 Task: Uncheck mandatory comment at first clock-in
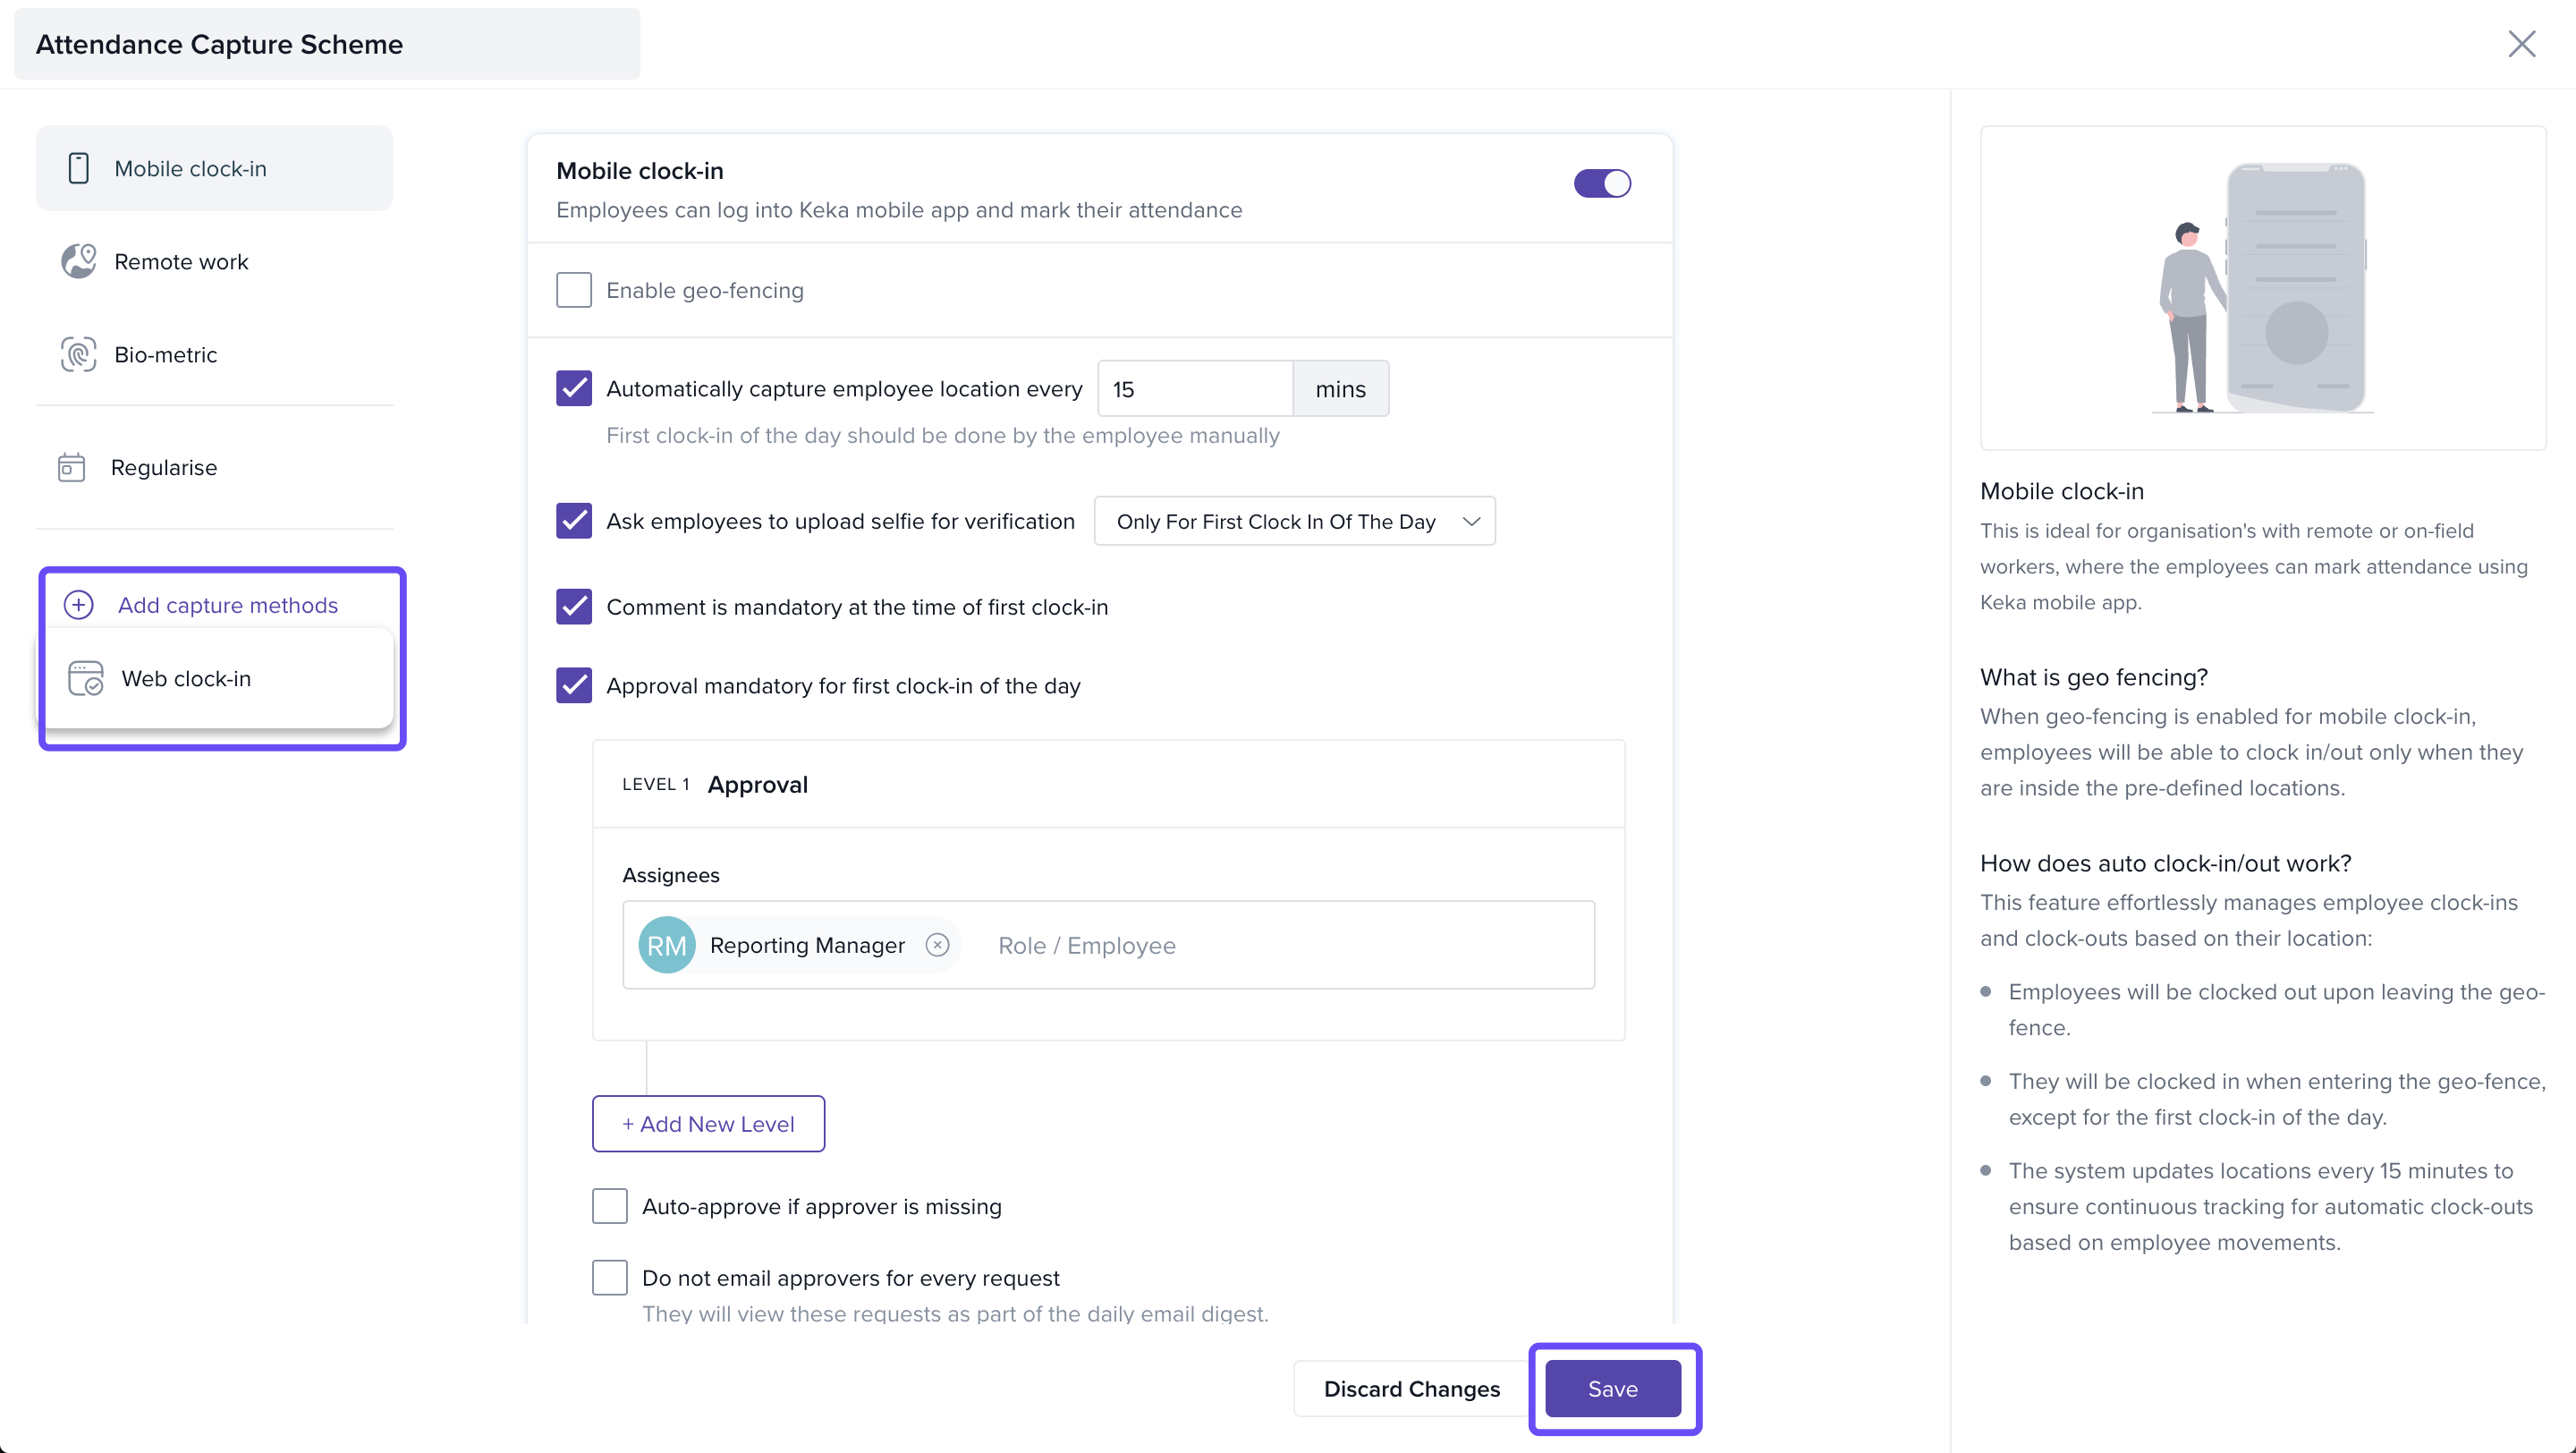click(x=574, y=607)
